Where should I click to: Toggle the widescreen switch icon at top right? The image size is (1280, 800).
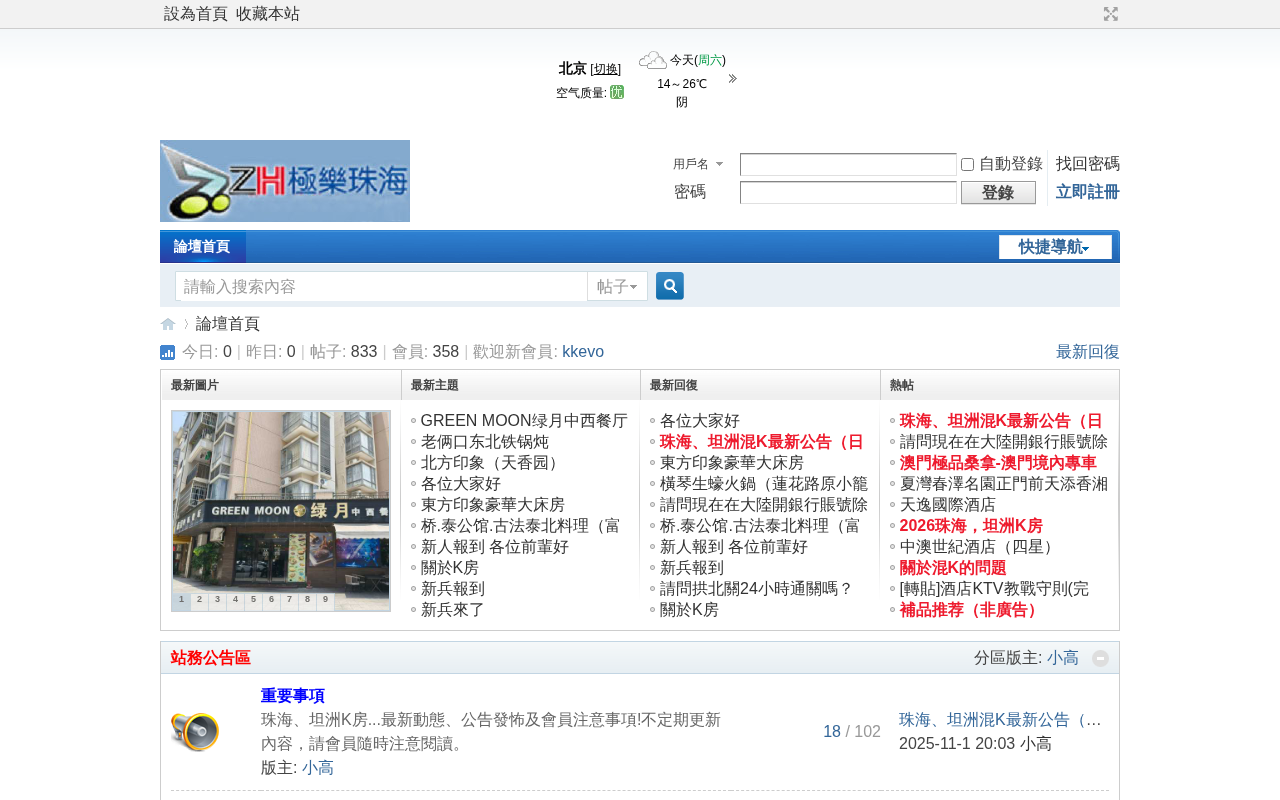(x=1111, y=14)
